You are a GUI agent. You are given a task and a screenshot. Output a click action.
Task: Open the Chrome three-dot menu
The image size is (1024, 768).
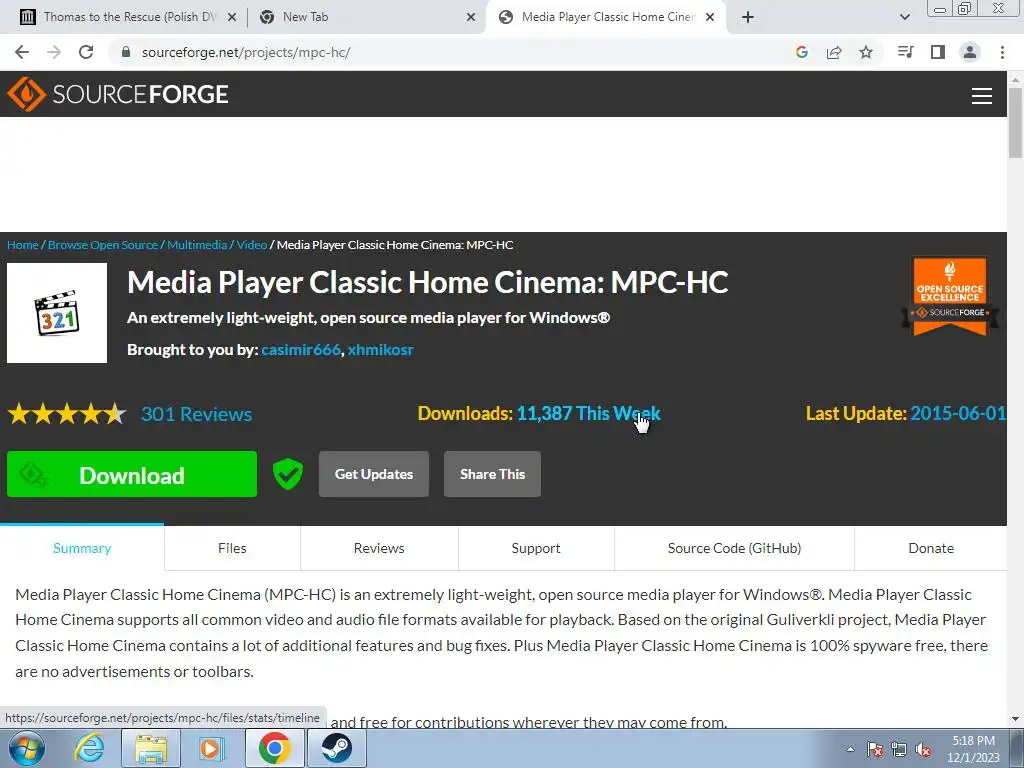coord(1002,52)
